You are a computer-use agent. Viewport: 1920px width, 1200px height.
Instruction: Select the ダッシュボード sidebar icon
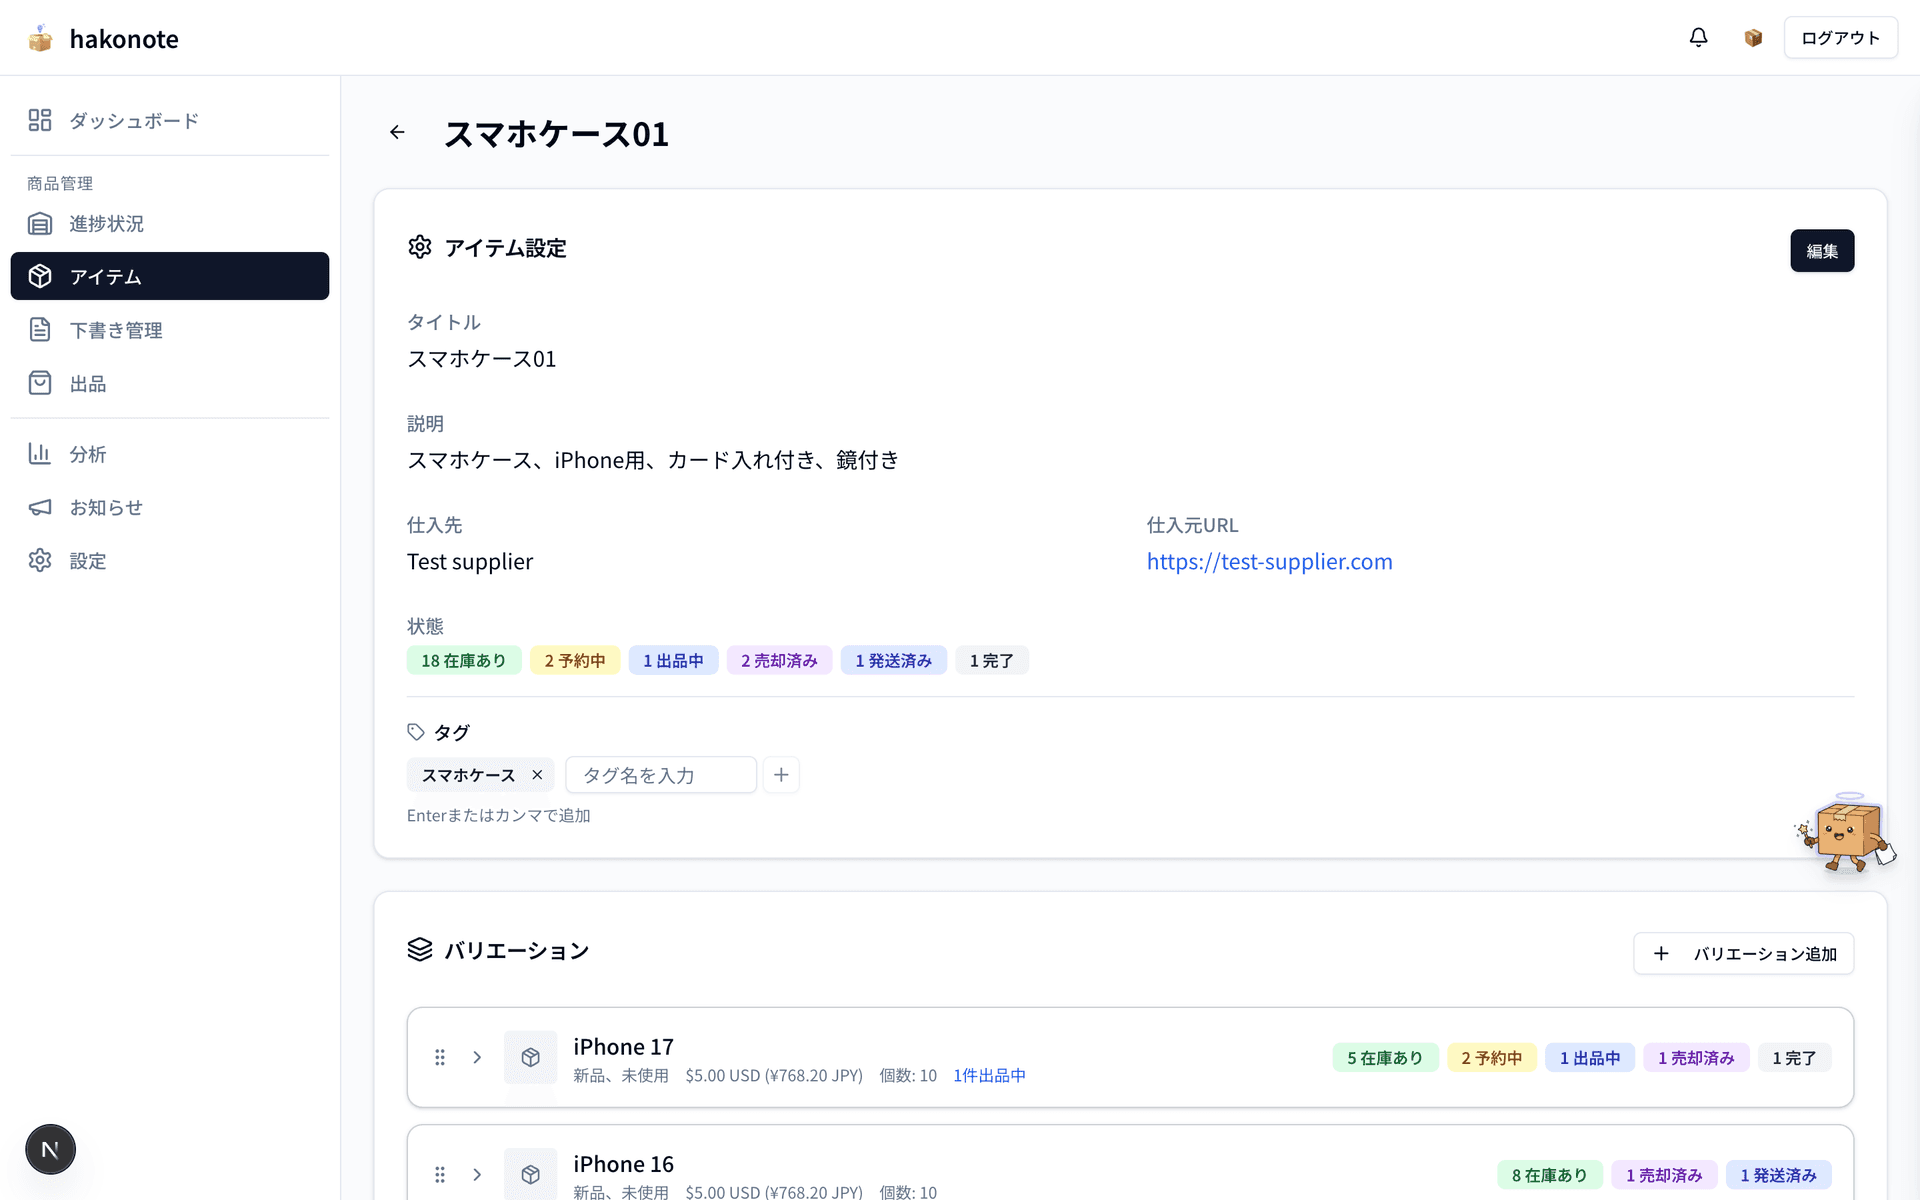(40, 119)
